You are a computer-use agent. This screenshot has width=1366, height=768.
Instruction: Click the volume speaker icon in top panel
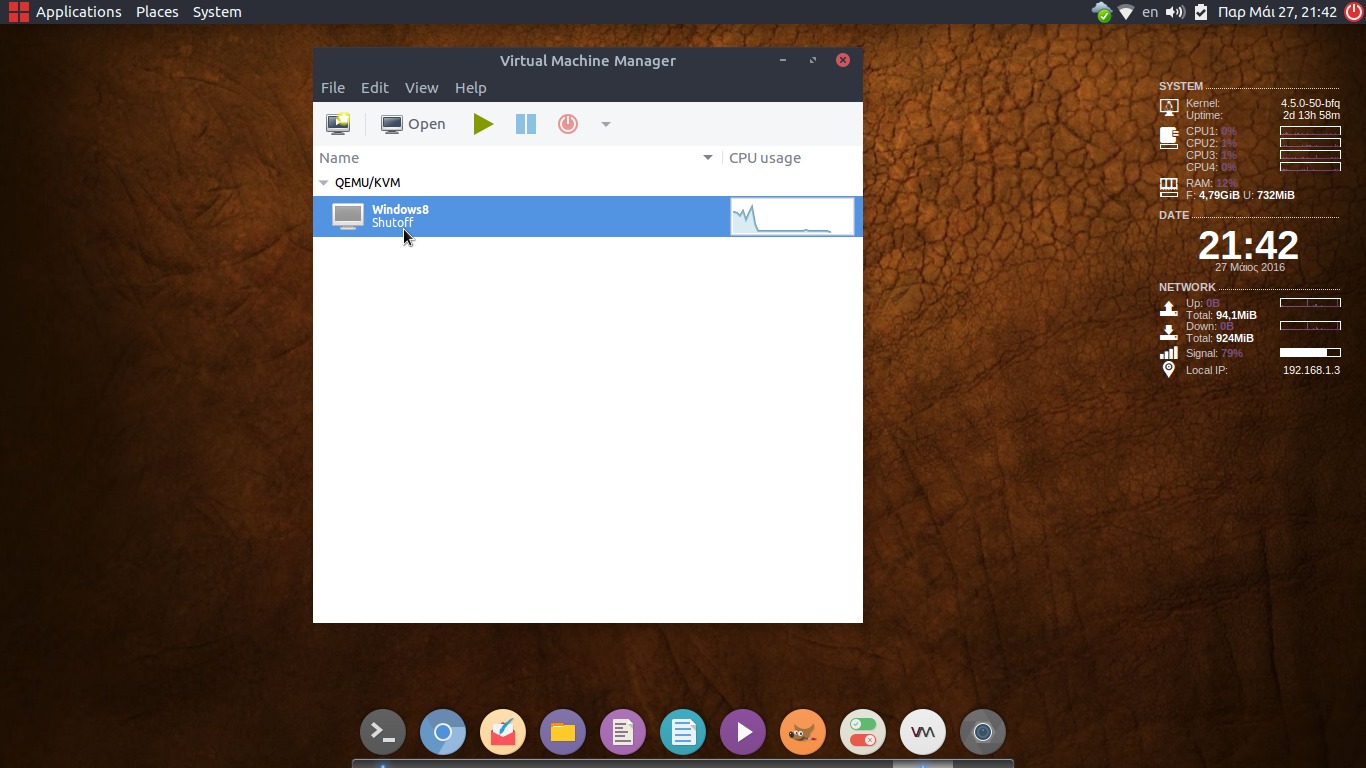click(x=1175, y=12)
